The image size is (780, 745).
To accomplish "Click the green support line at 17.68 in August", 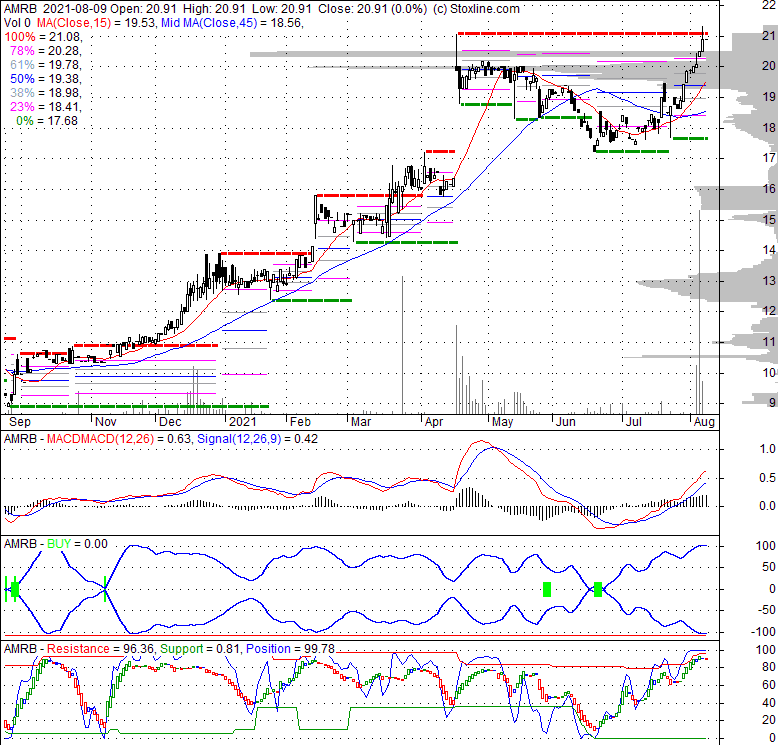I will tap(690, 138).
